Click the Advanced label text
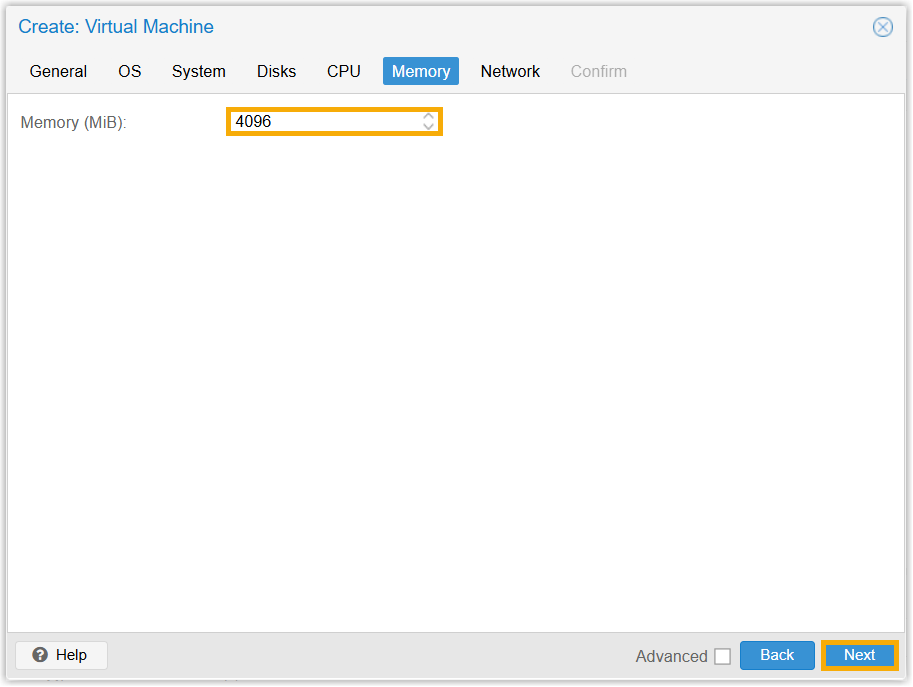 coord(671,657)
